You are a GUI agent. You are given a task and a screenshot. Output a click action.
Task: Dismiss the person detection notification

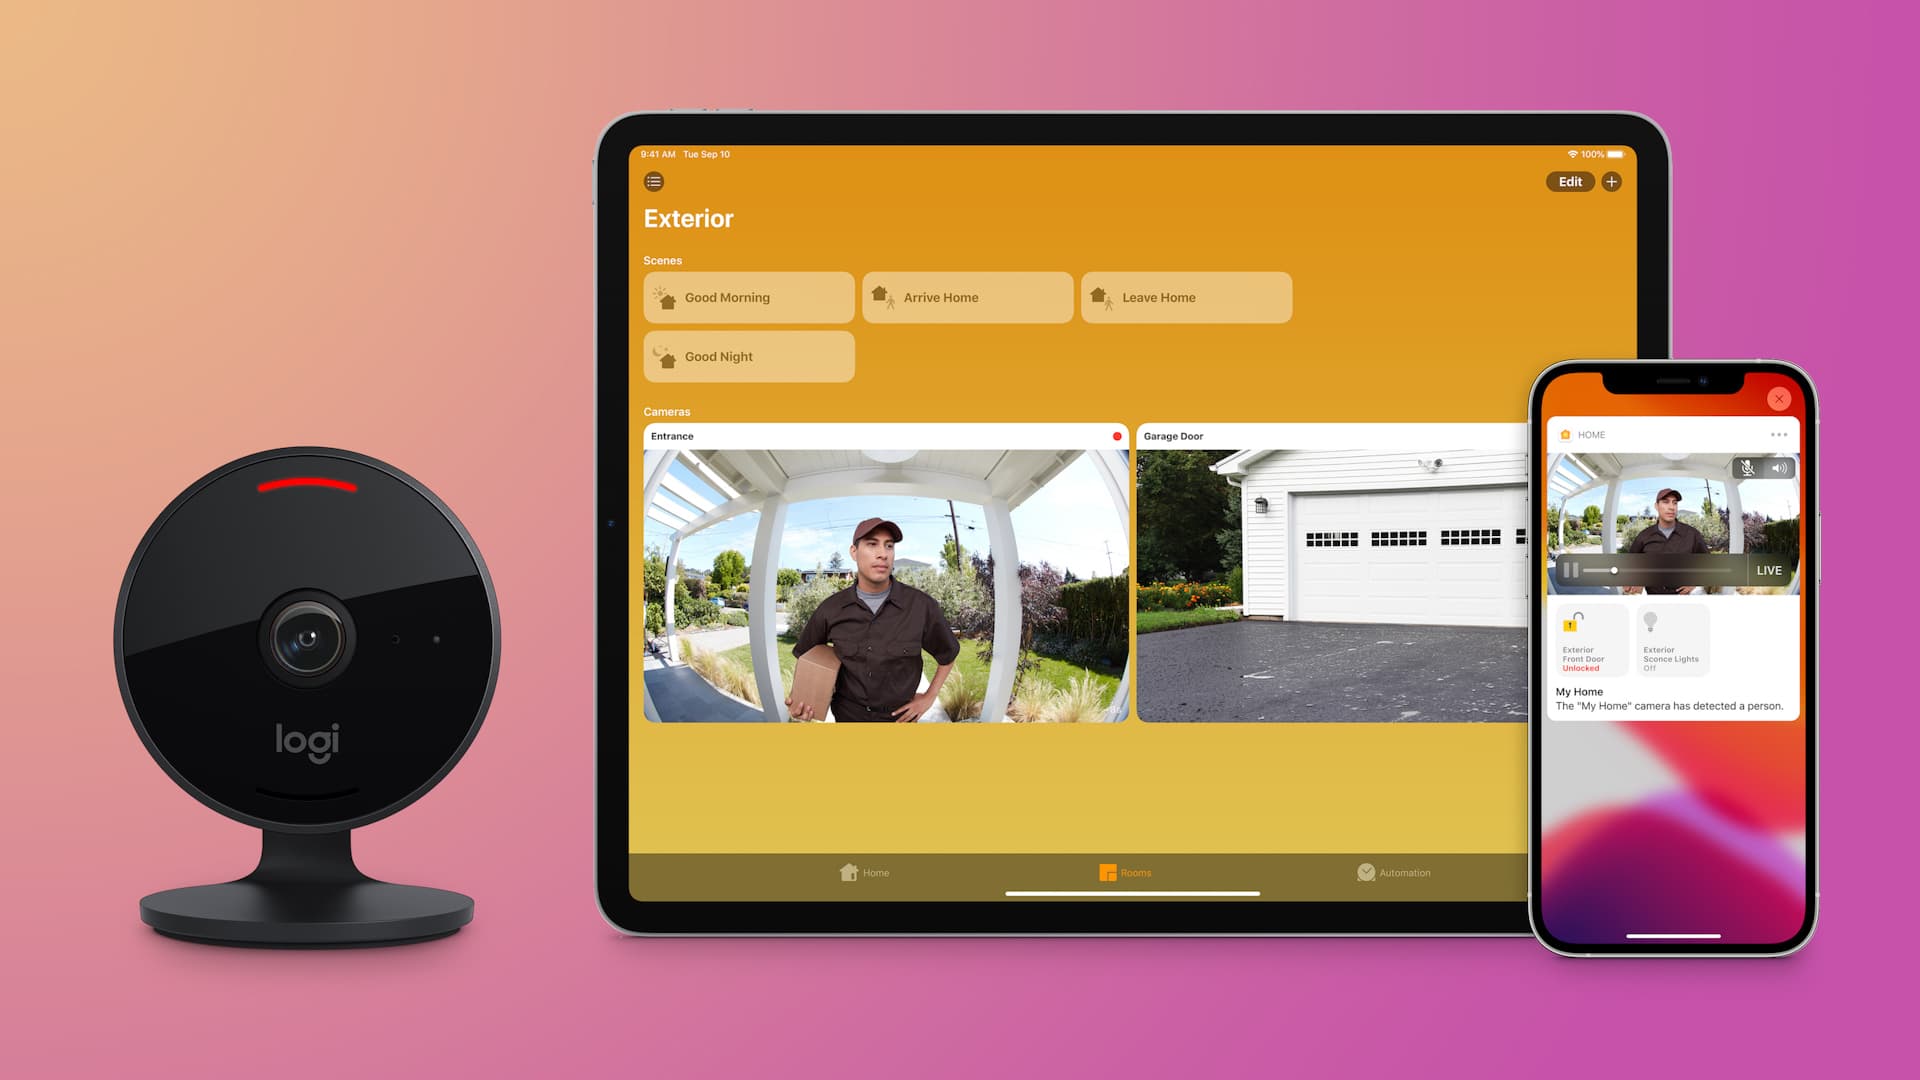1779,398
